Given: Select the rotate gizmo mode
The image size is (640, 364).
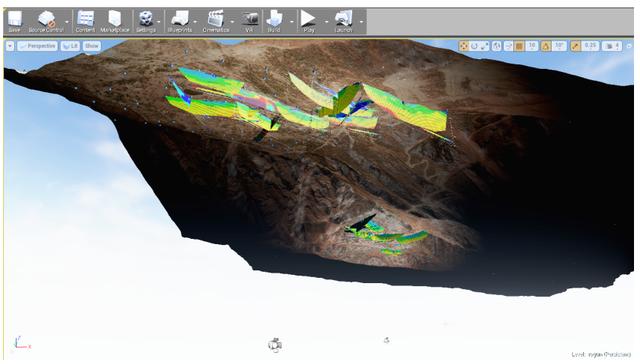Looking at the screenshot, I should pos(474,46).
